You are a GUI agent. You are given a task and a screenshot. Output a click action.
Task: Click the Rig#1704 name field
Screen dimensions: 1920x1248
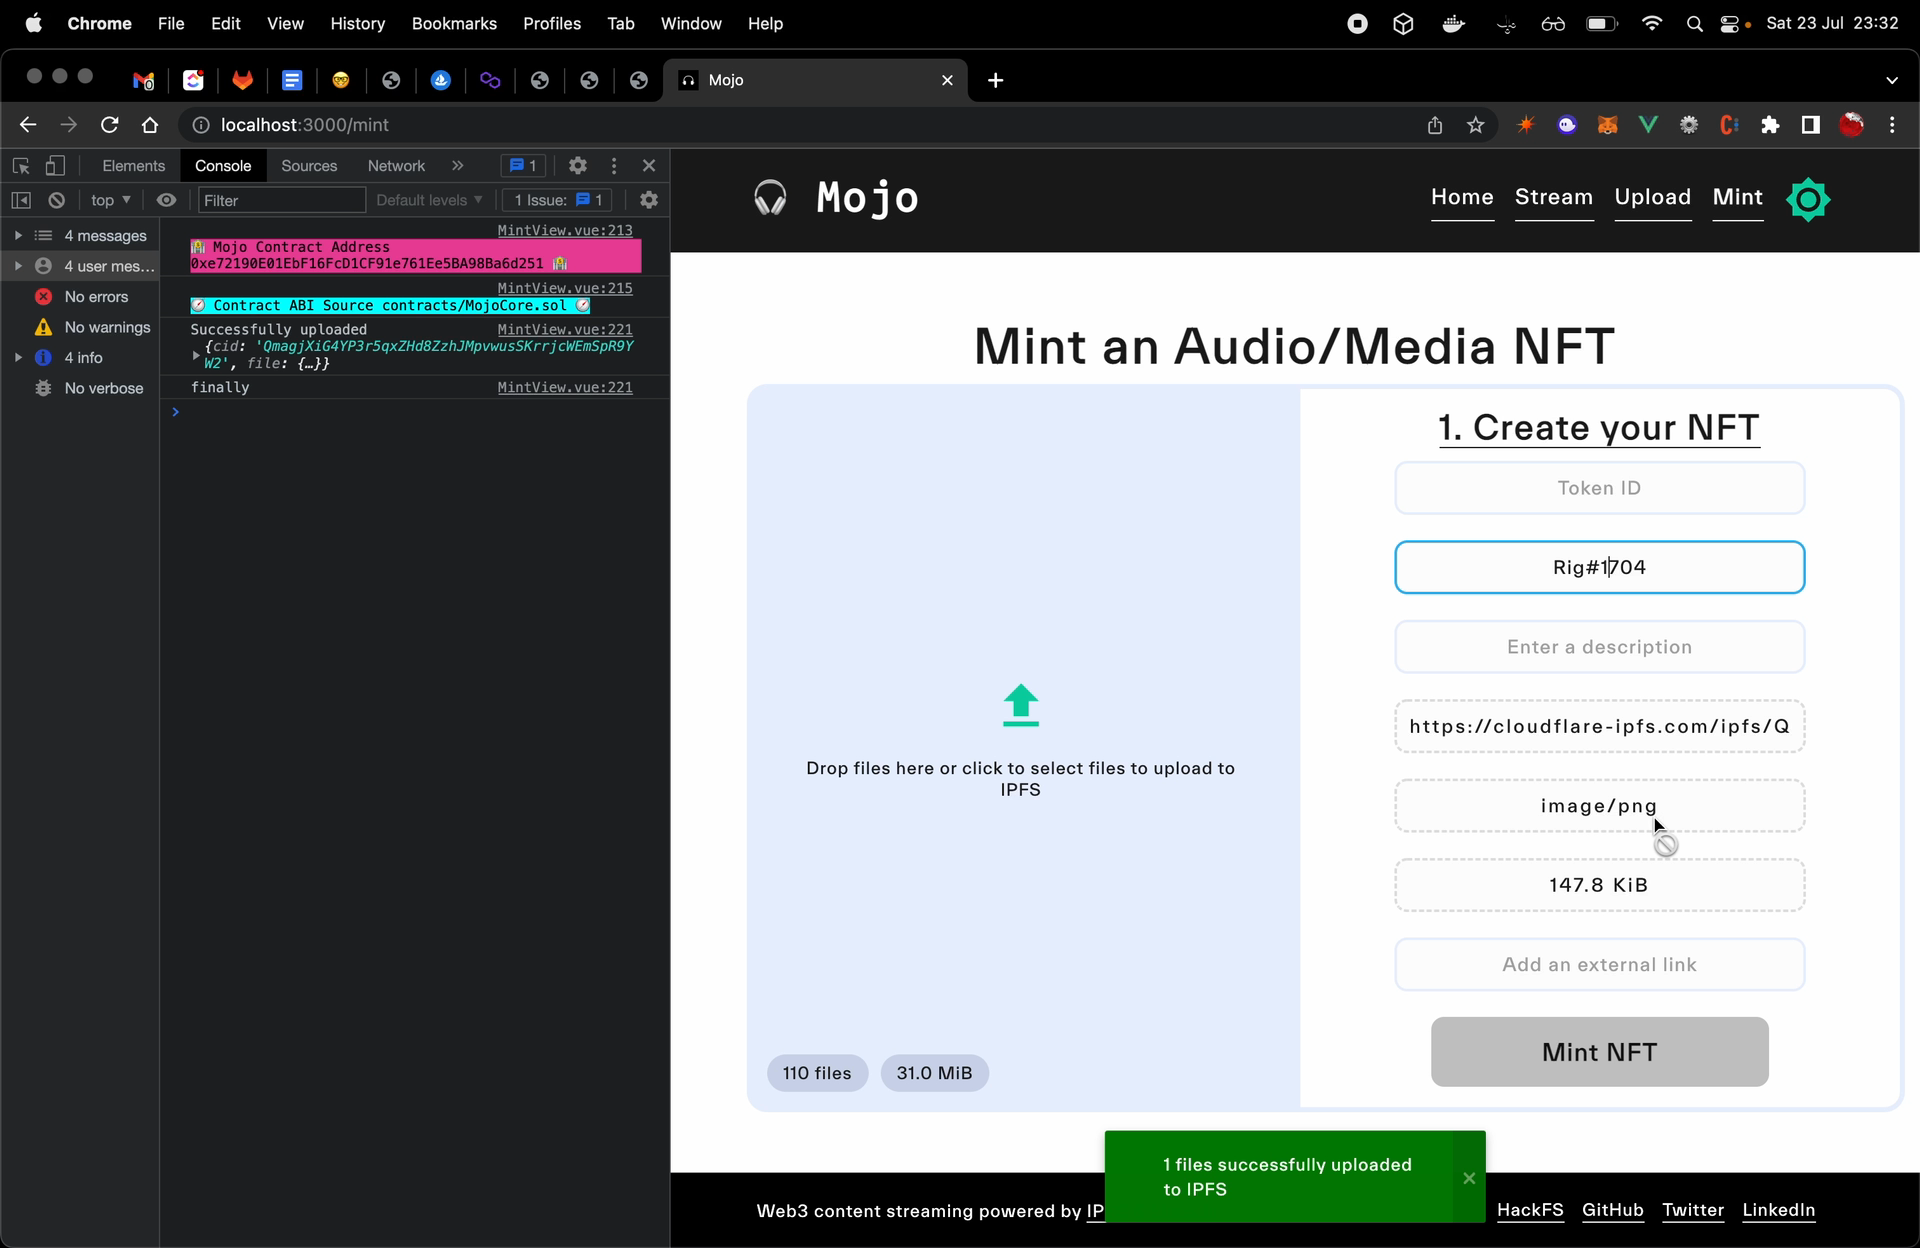coord(1599,567)
